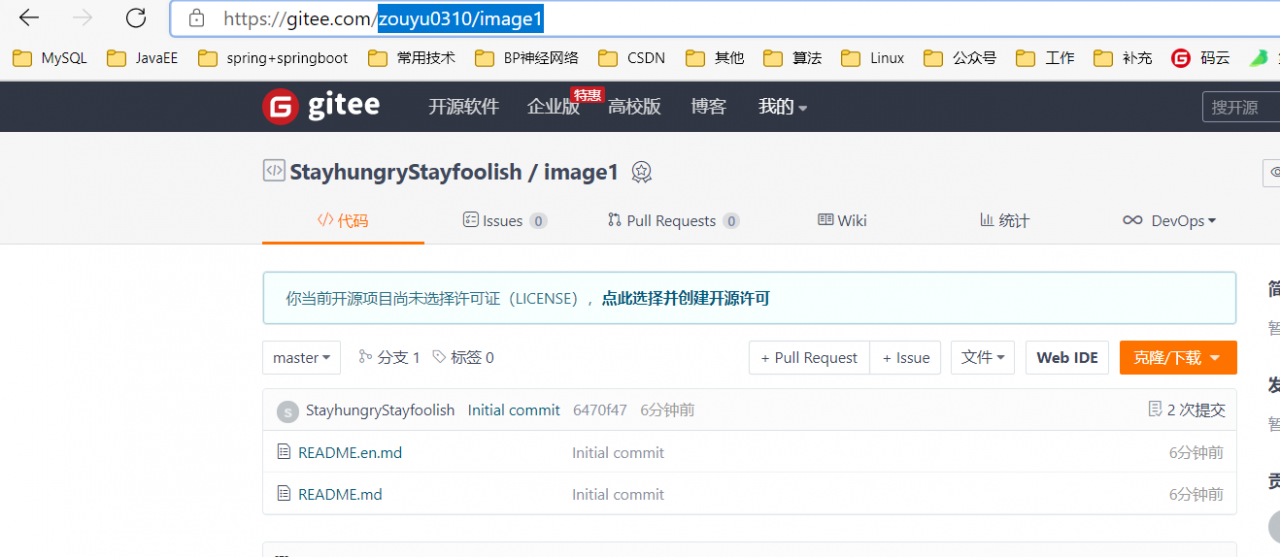Open the README.md file
The width and height of the screenshot is (1280, 557).
[x=340, y=494]
